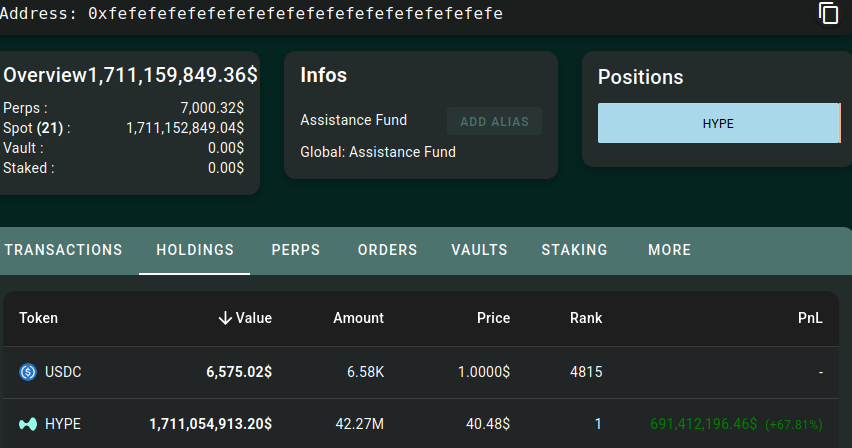Click the Positions card heading
The width and height of the screenshot is (852, 448).
click(641, 77)
